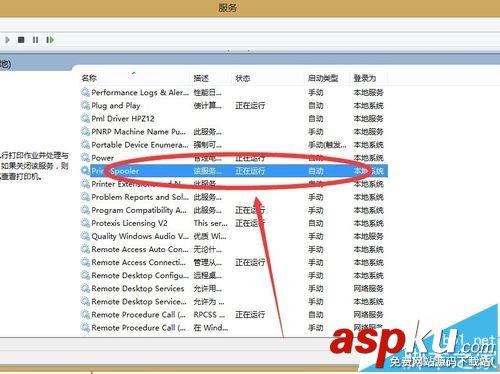Select the Remote Access Connecti... row
This screenshot has width=500, height=374.
coord(233,262)
